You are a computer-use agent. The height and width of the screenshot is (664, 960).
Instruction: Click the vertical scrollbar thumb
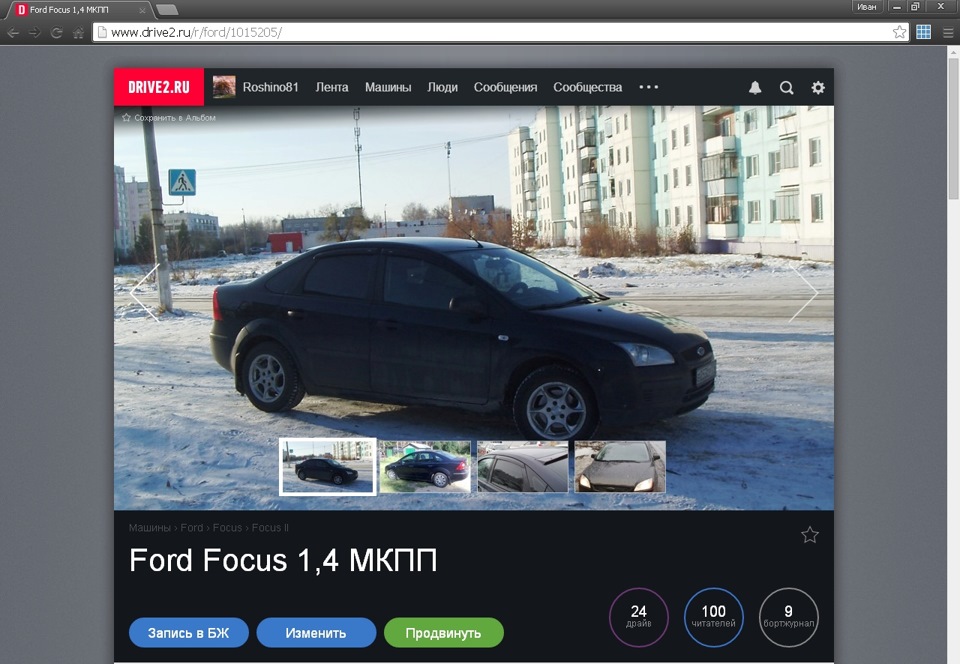(x=953, y=129)
